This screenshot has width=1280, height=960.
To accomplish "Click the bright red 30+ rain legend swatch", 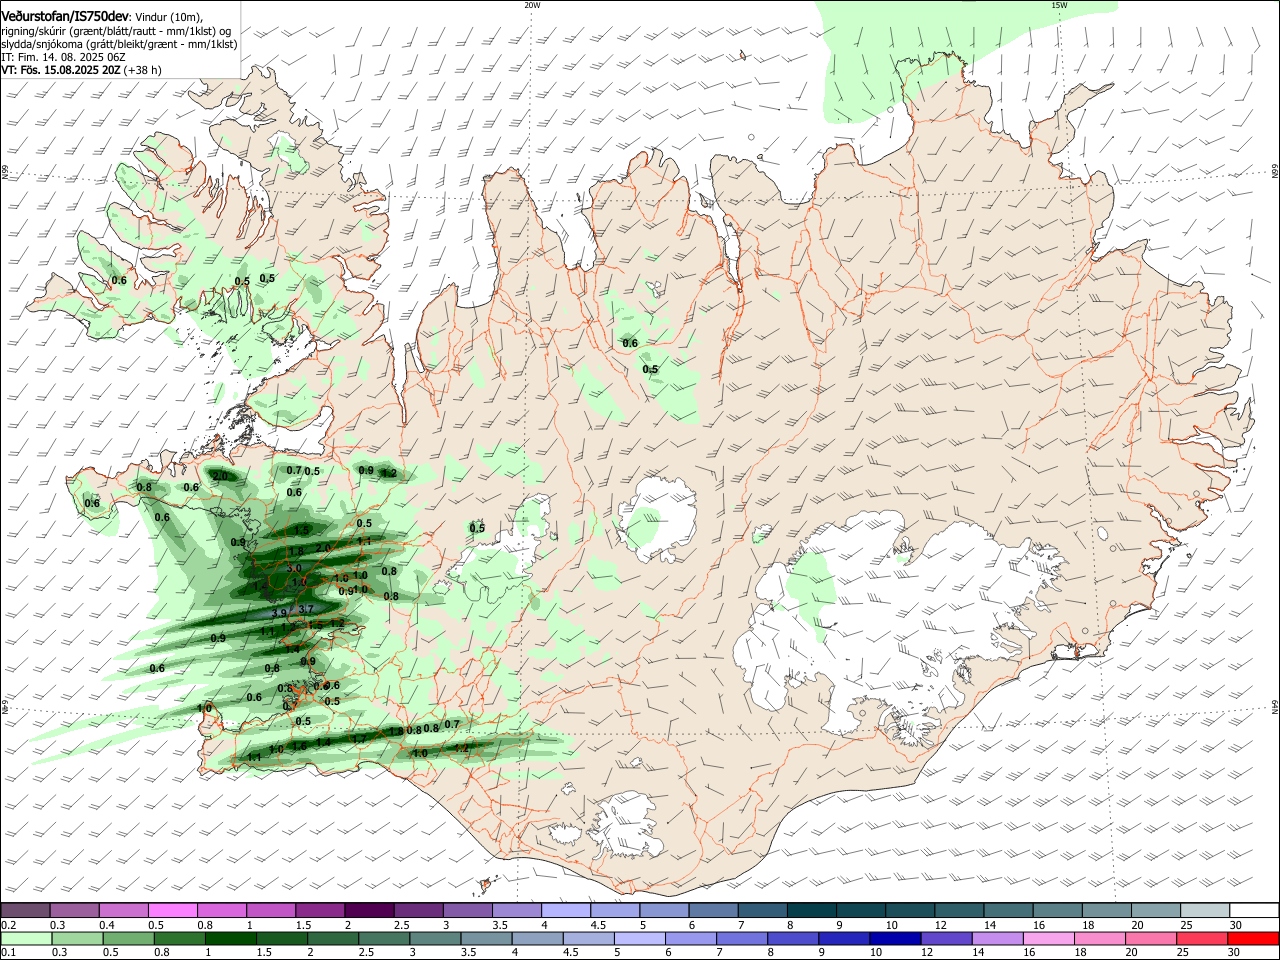I will point(1253,938).
